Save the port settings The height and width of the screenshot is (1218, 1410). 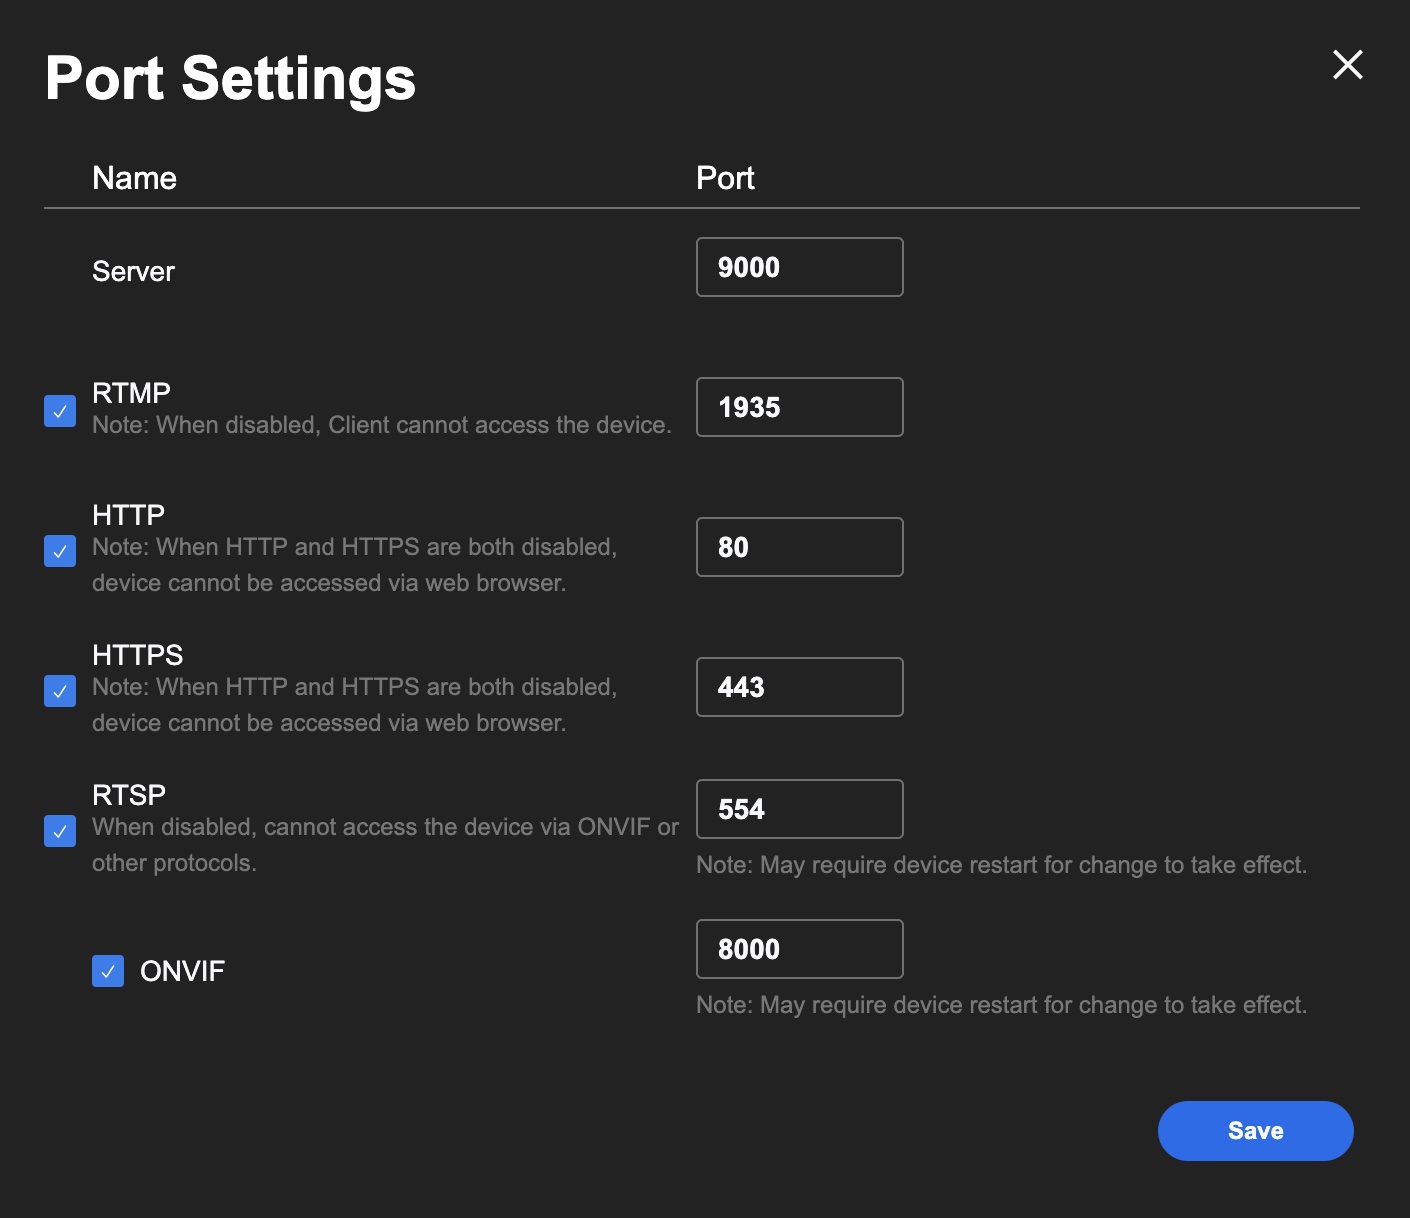tap(1256, 1131)
